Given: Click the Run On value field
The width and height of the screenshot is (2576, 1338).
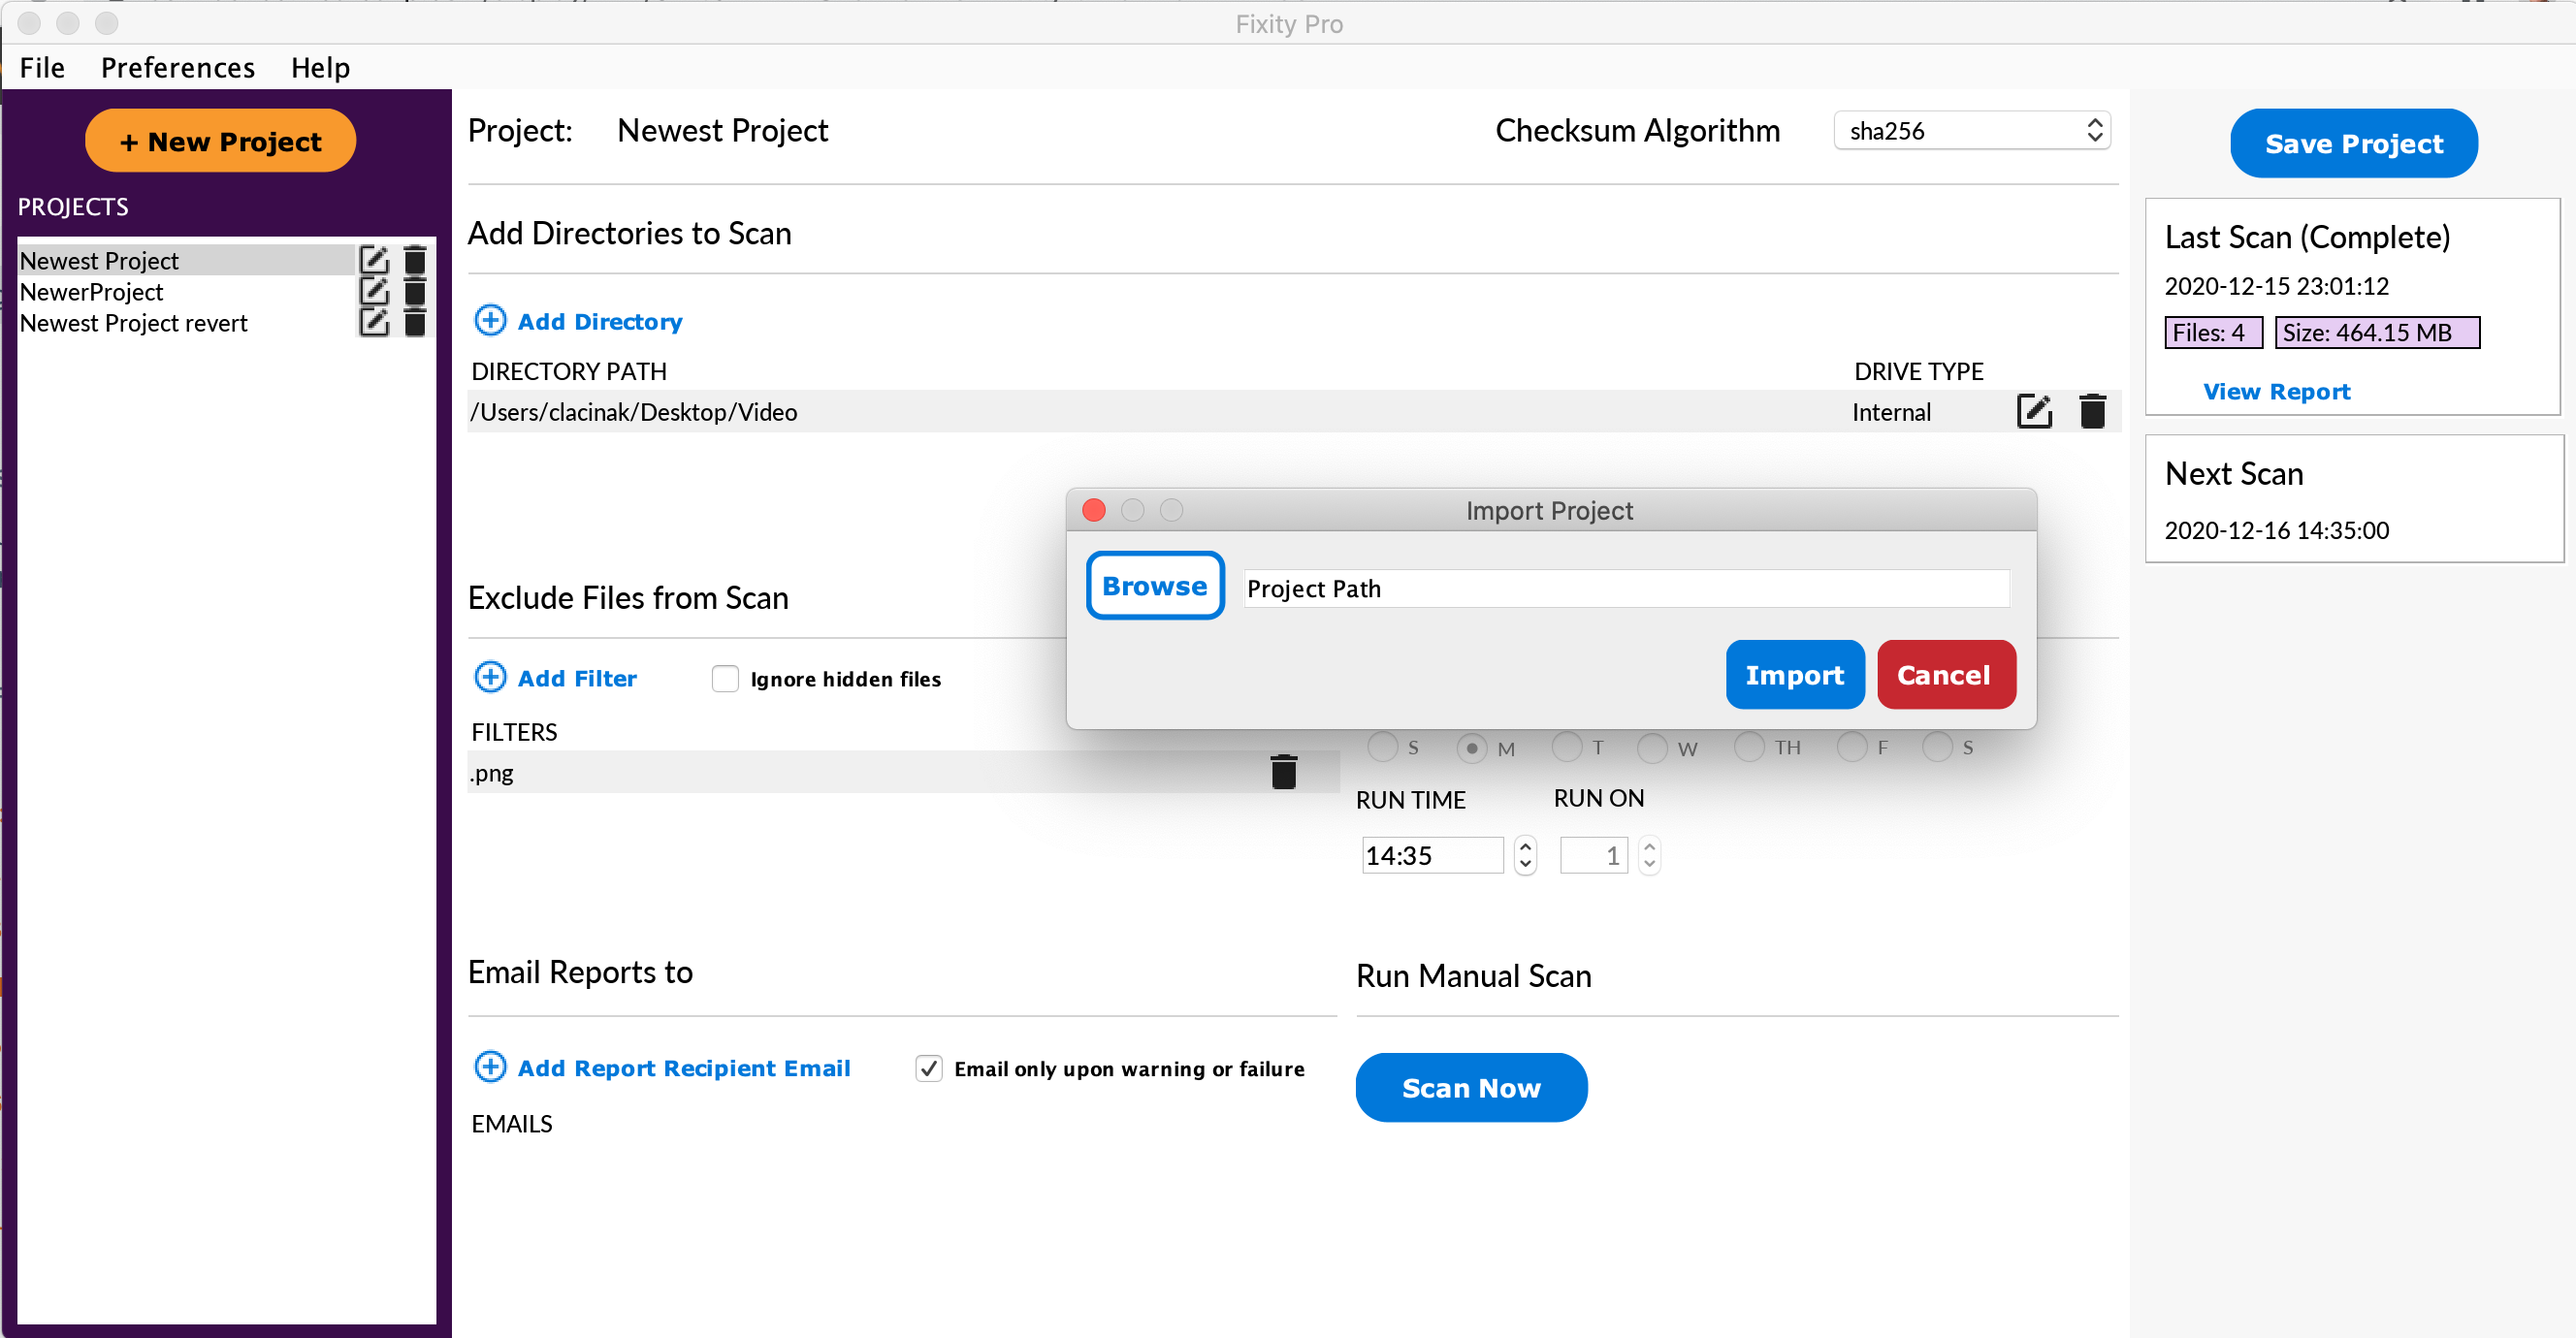Looking at the screenshot, I should click(1594, 855).
